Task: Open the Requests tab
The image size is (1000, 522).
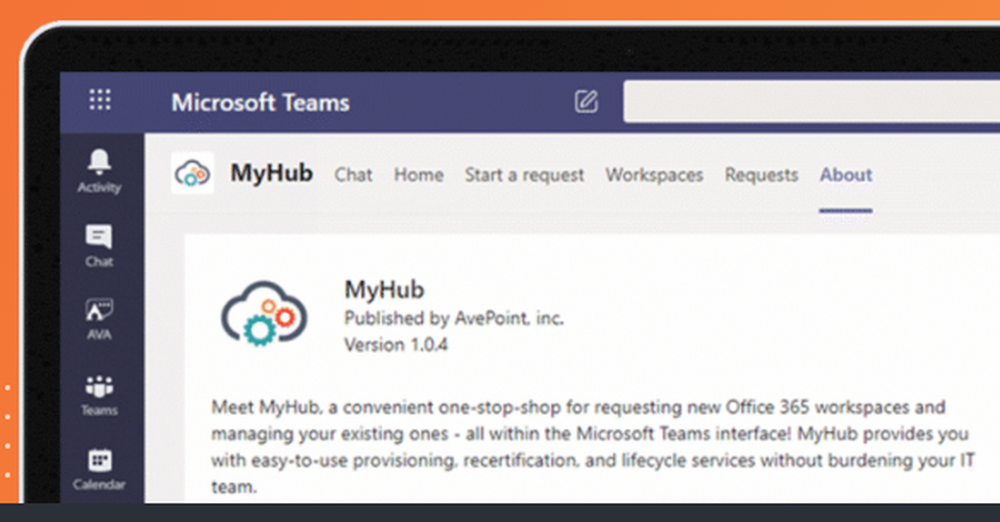Action: tap(761, 175)
